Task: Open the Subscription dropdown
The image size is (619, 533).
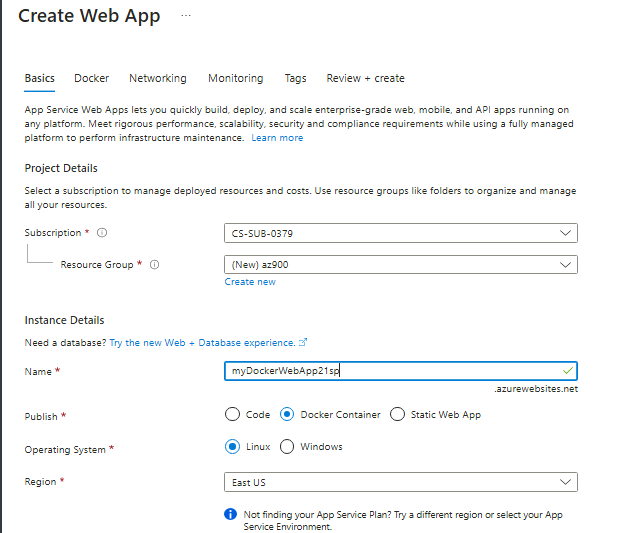Action: (x=401, y=233)
